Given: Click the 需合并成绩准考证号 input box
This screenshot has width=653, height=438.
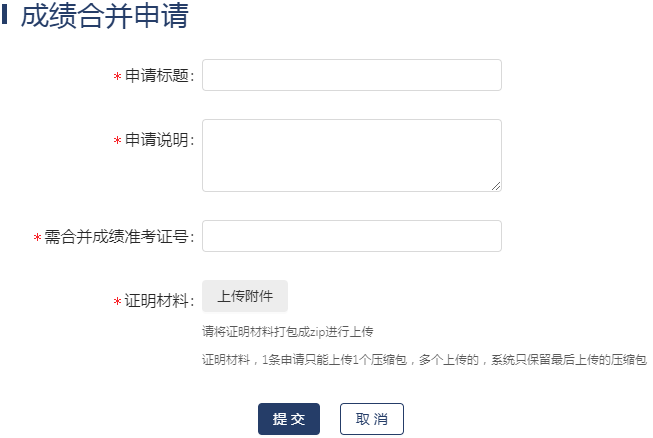Looking at the screenshot, I should click(351, 236).
